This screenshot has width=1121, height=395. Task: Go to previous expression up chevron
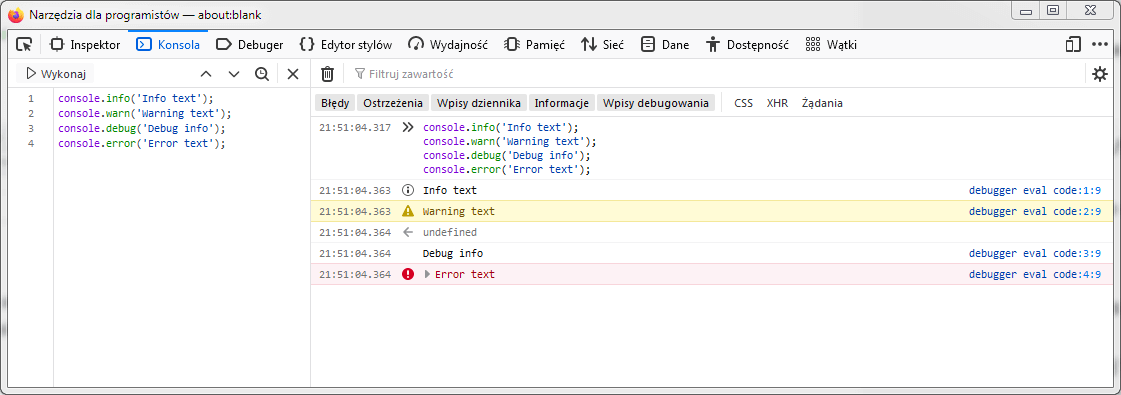[x=206, y=74]
